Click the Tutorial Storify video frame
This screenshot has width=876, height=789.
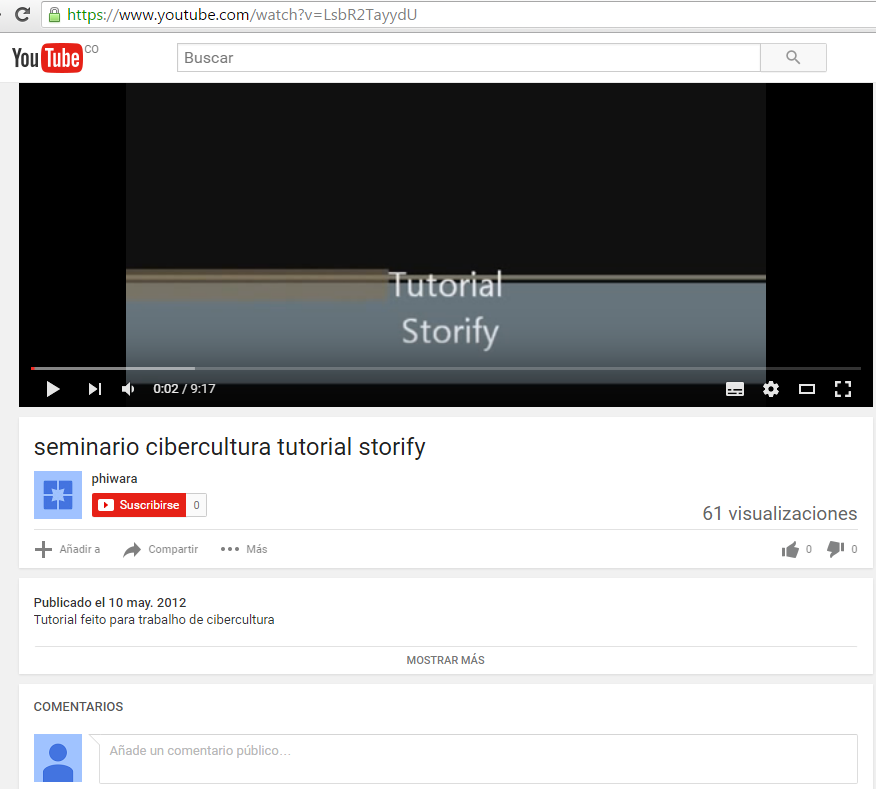click(446, 224)
